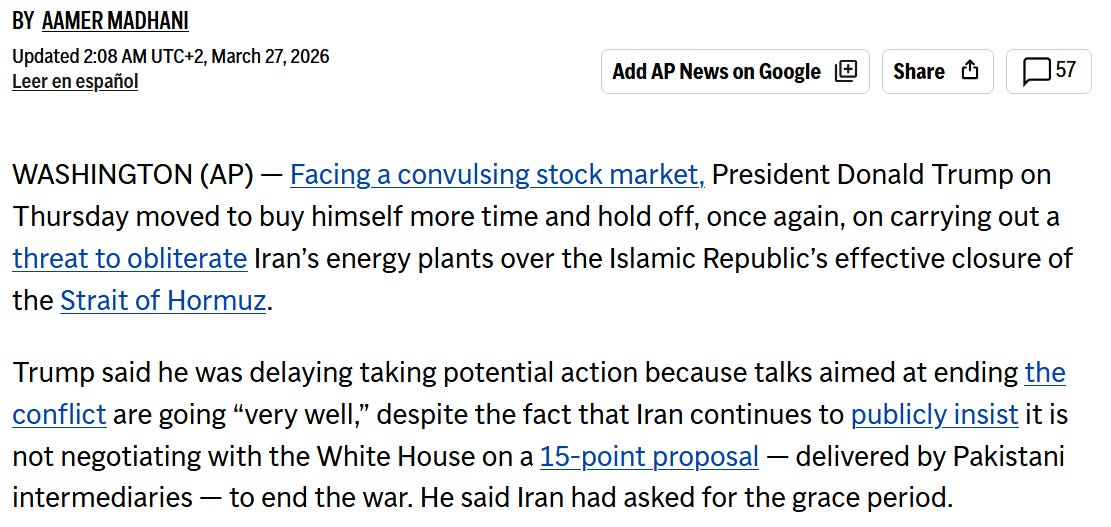The height and width of the screenshot is (527, 1111).
Task: Follow the 15-point proposal link
Action: click(x=649, y=457)
